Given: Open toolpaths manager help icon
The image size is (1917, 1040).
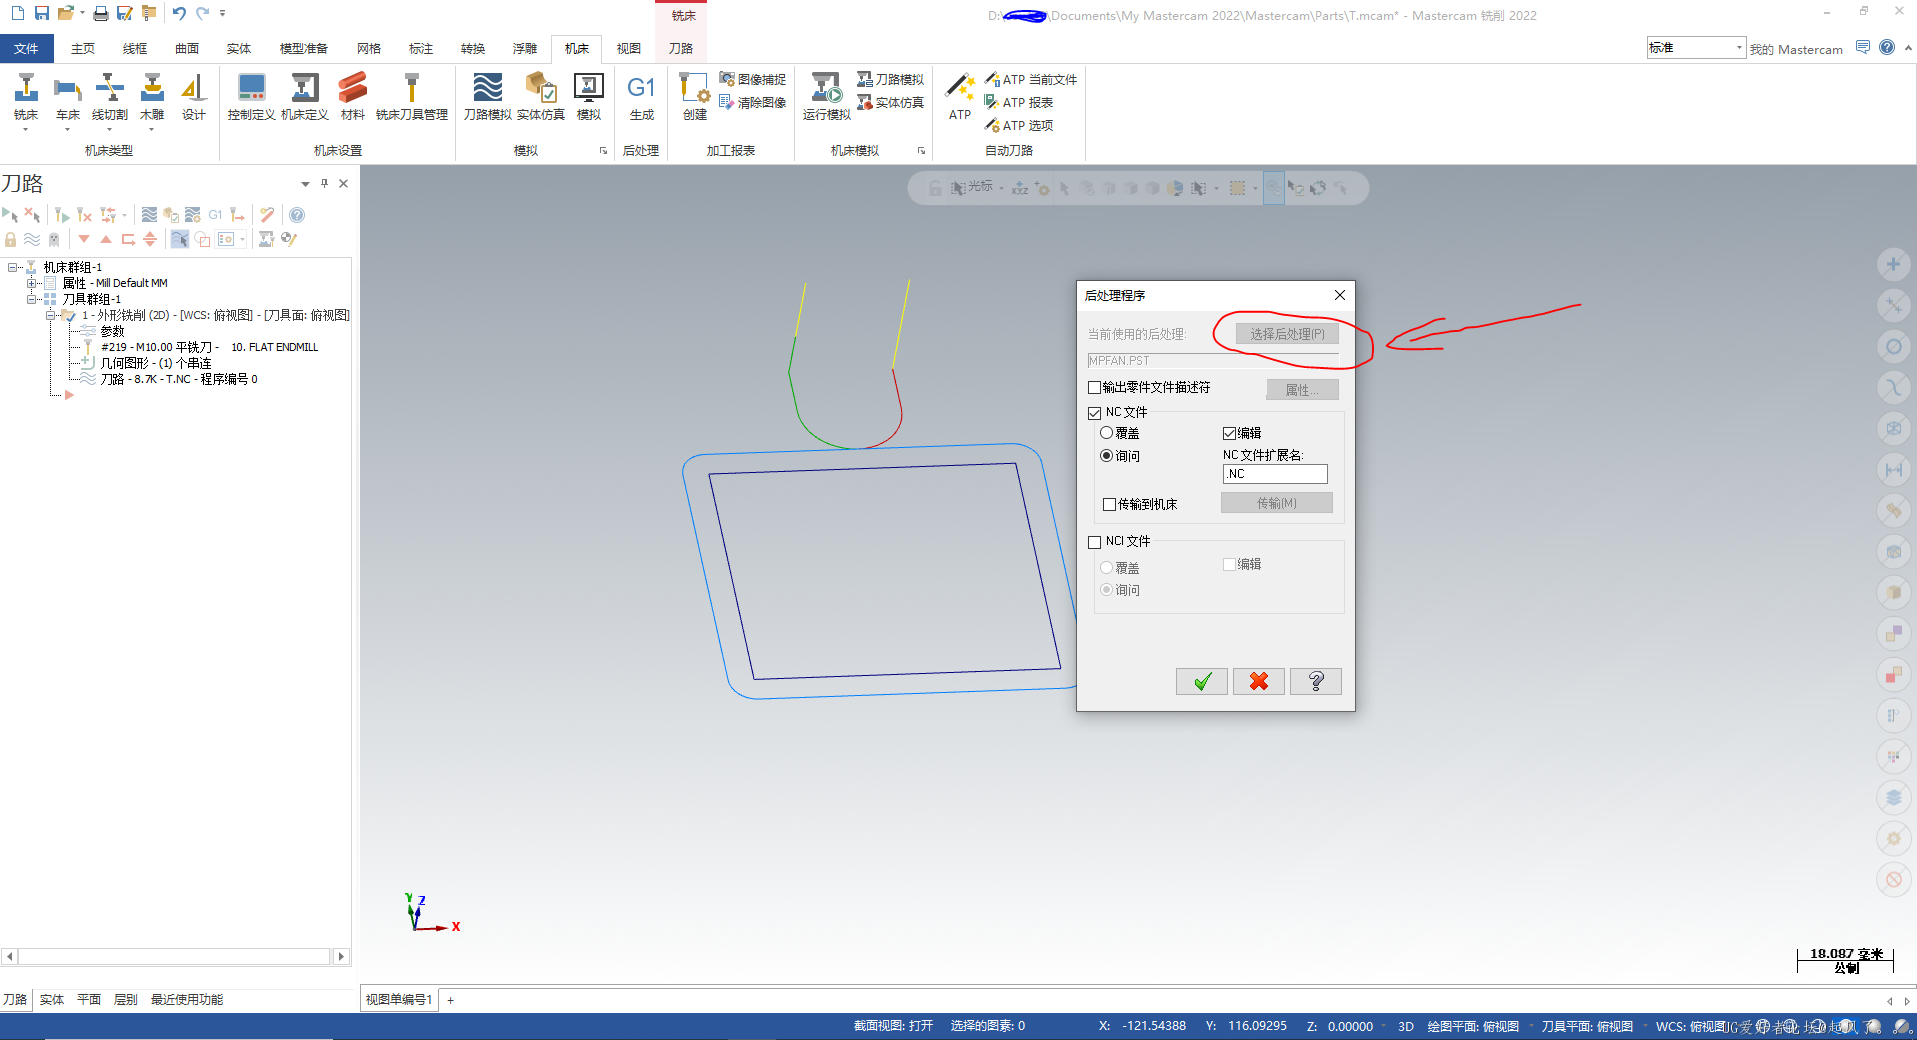Looking at the screenshot, I should tap(297, 215).
